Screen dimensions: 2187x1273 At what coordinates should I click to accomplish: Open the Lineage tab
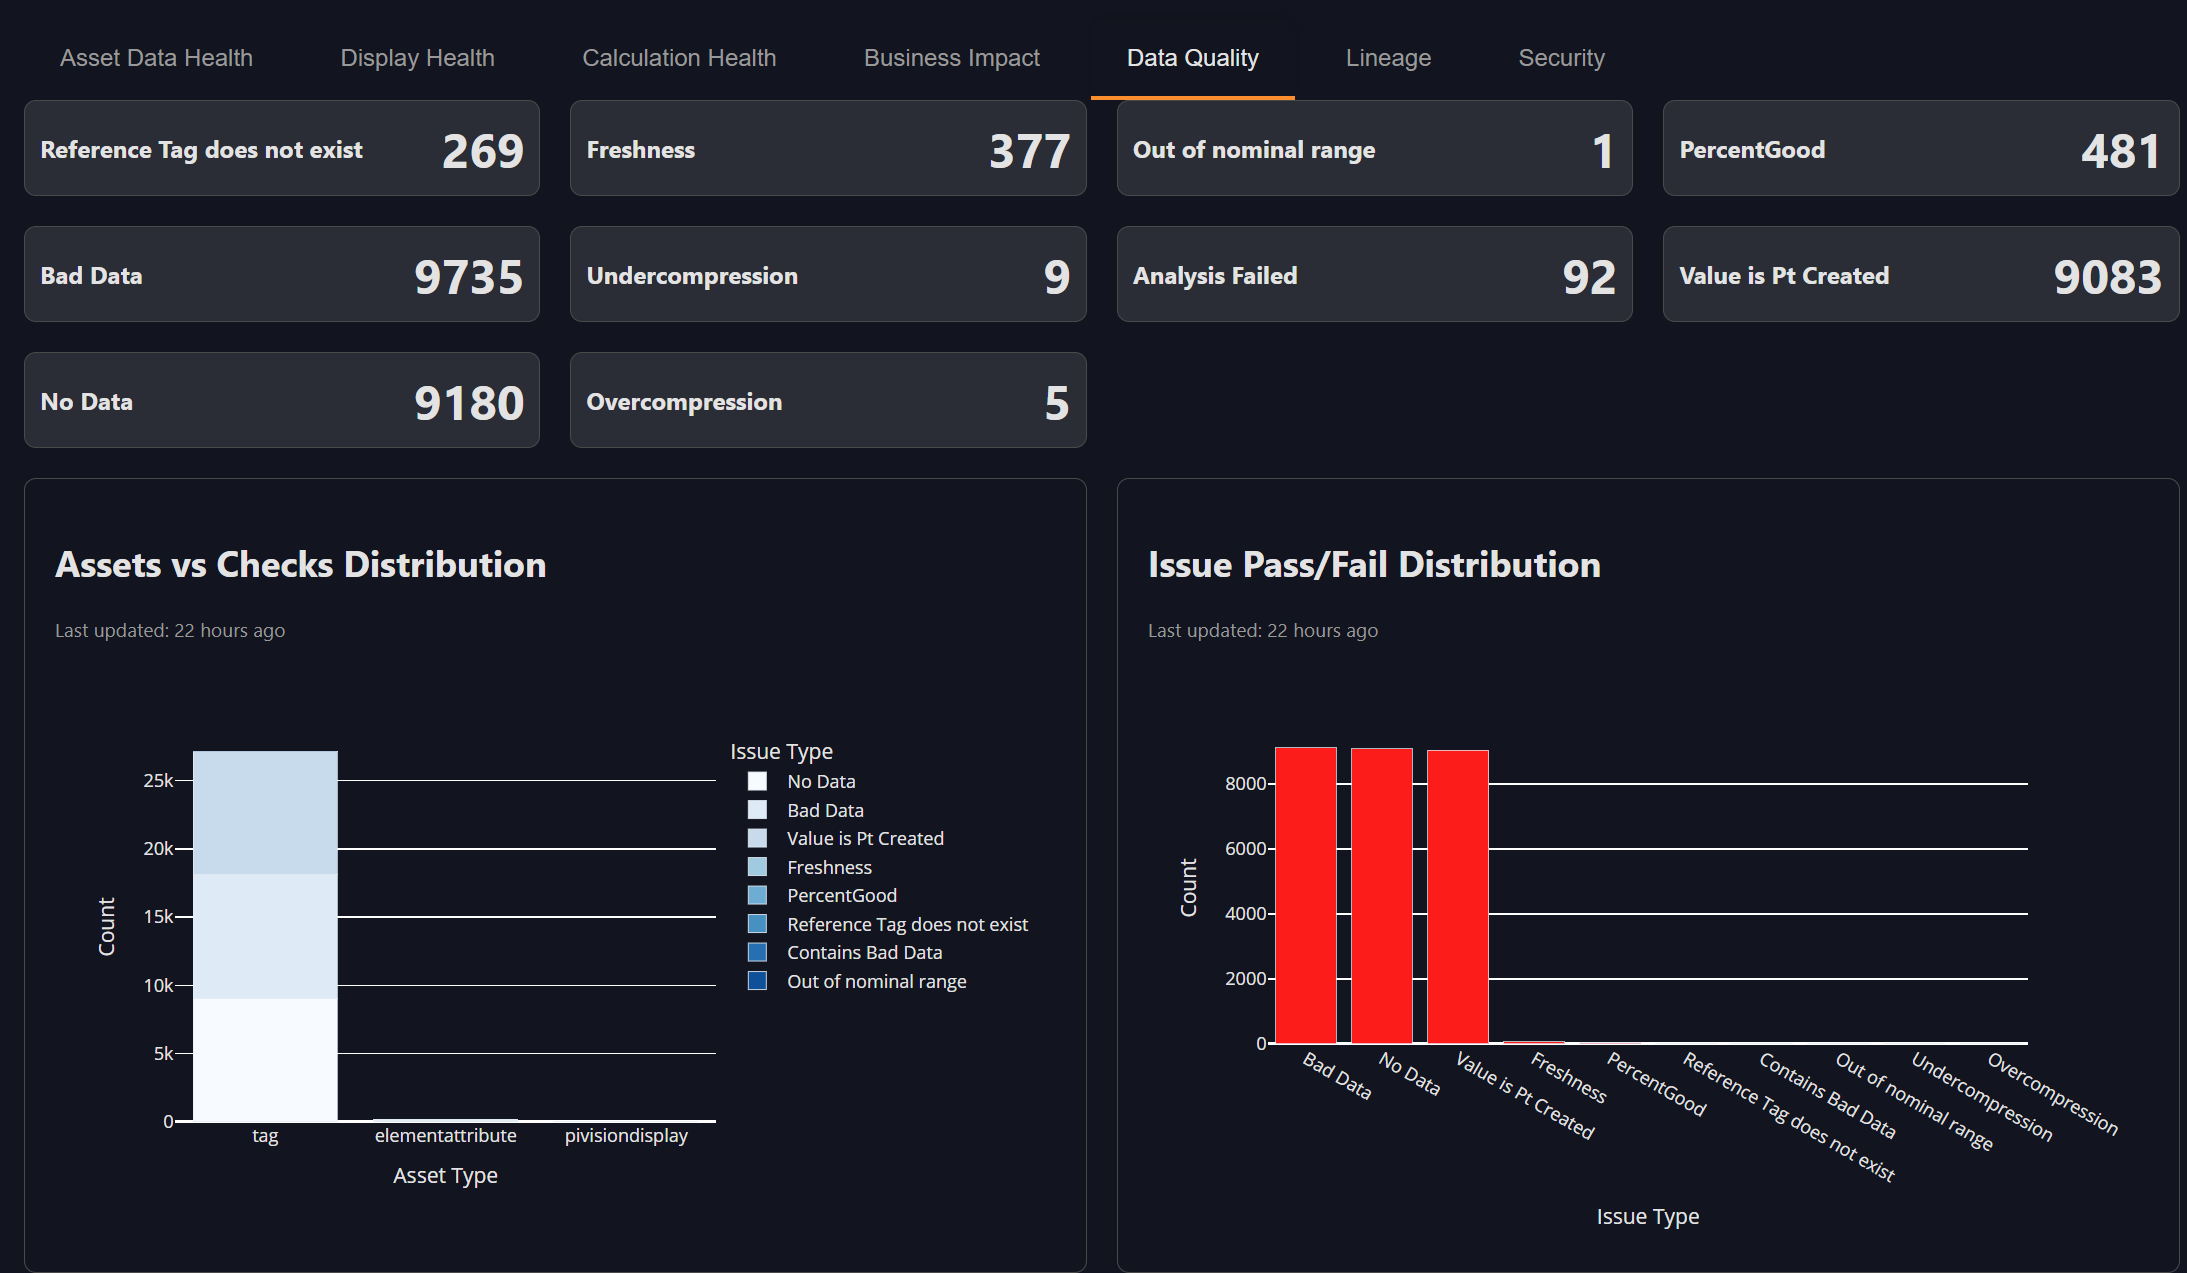pos(1387,57)
